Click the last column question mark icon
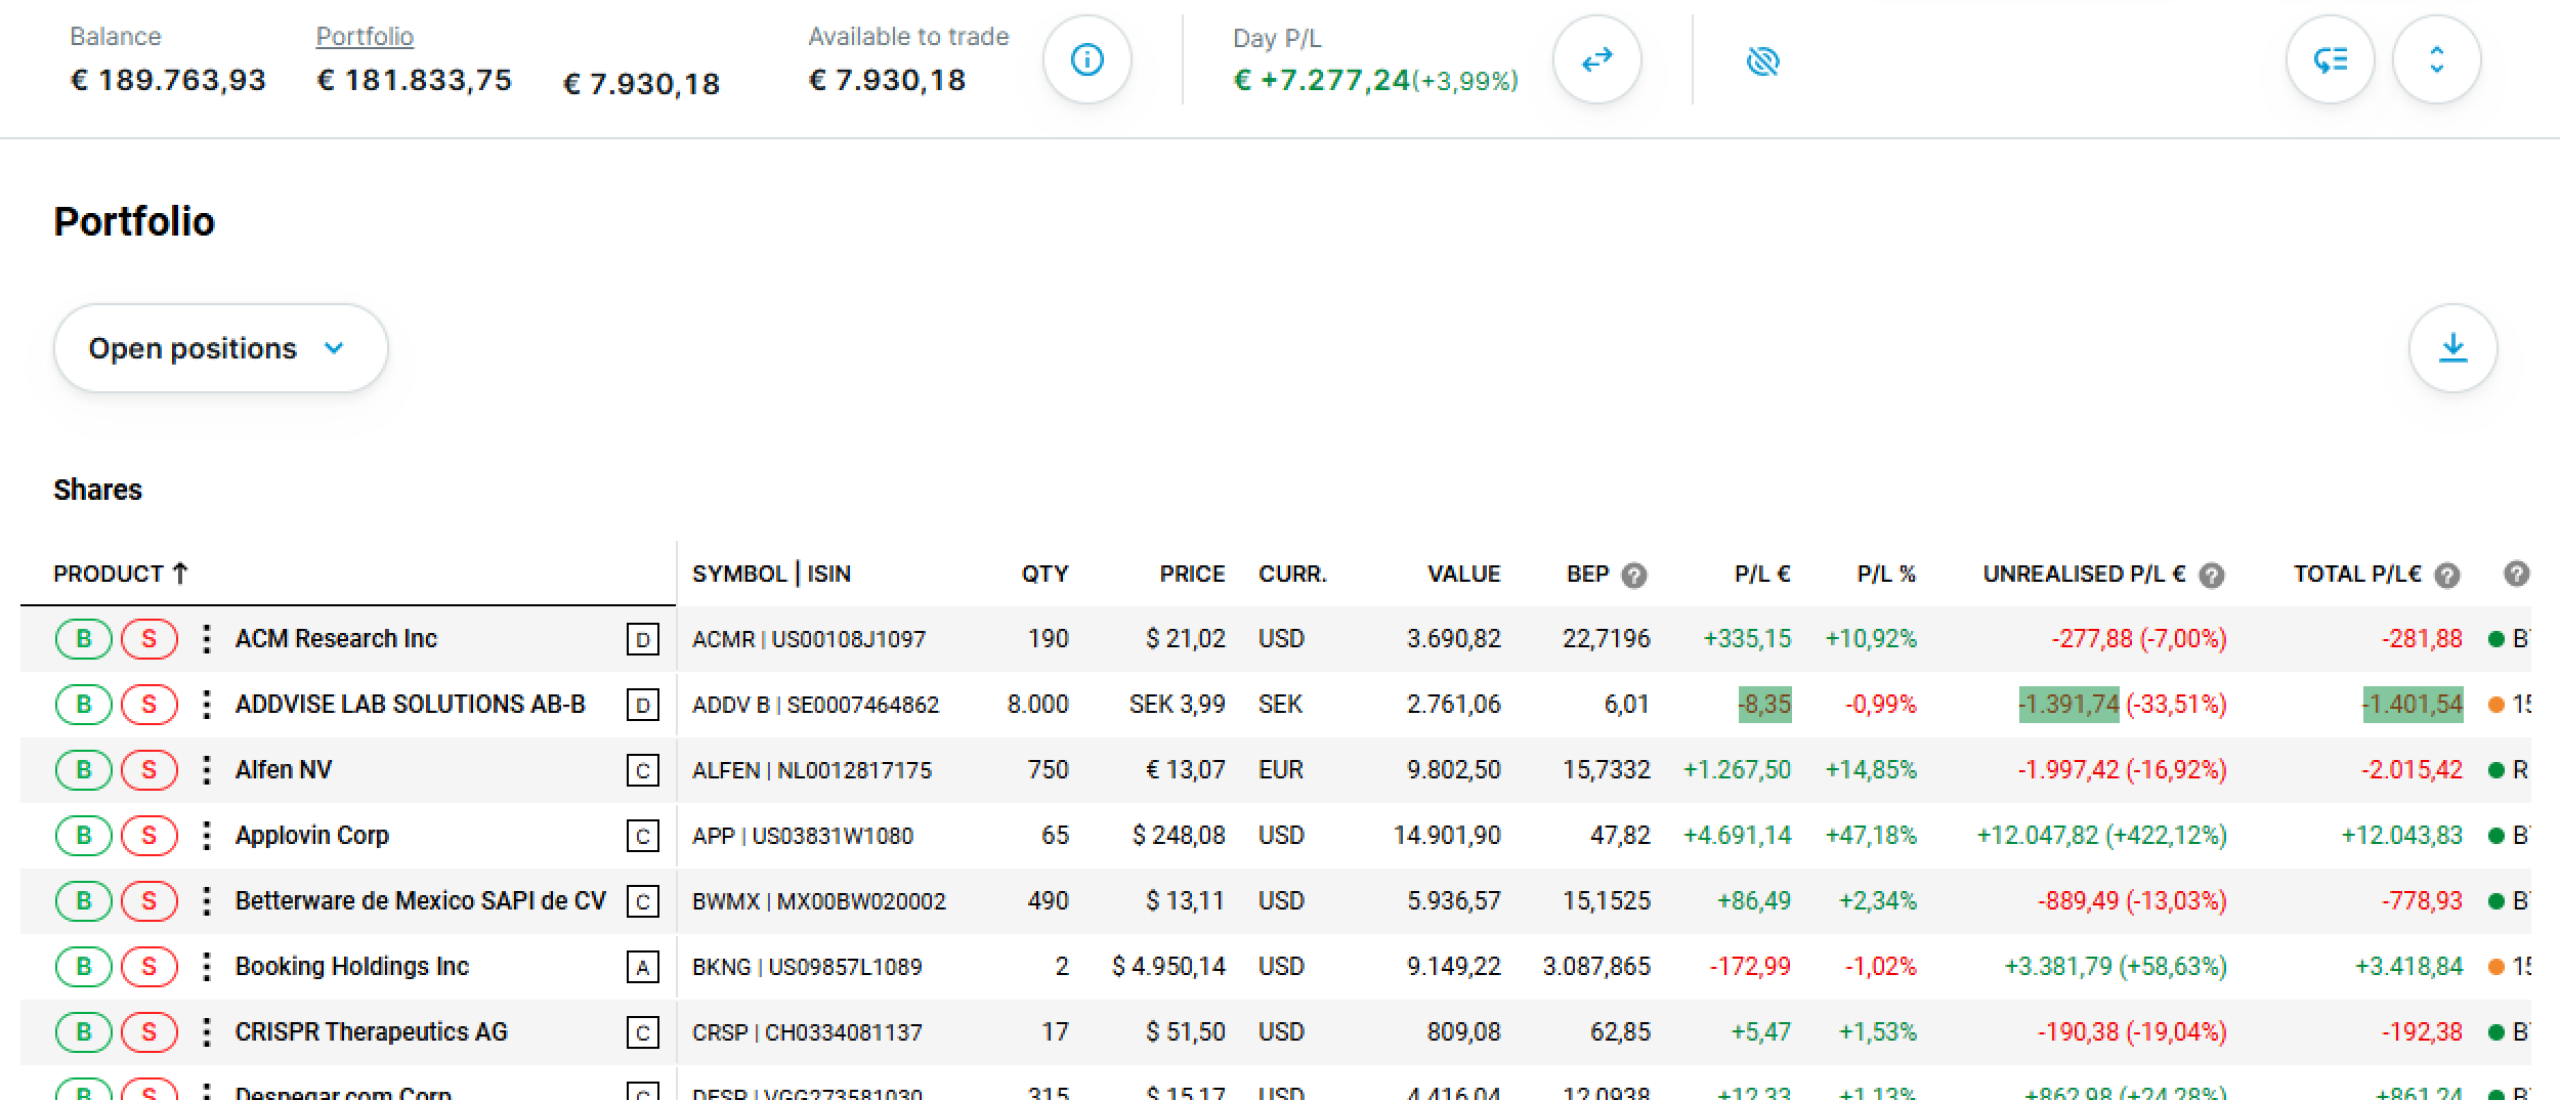Screen dimensions: 2560x1100 (x=2516, y=573)
